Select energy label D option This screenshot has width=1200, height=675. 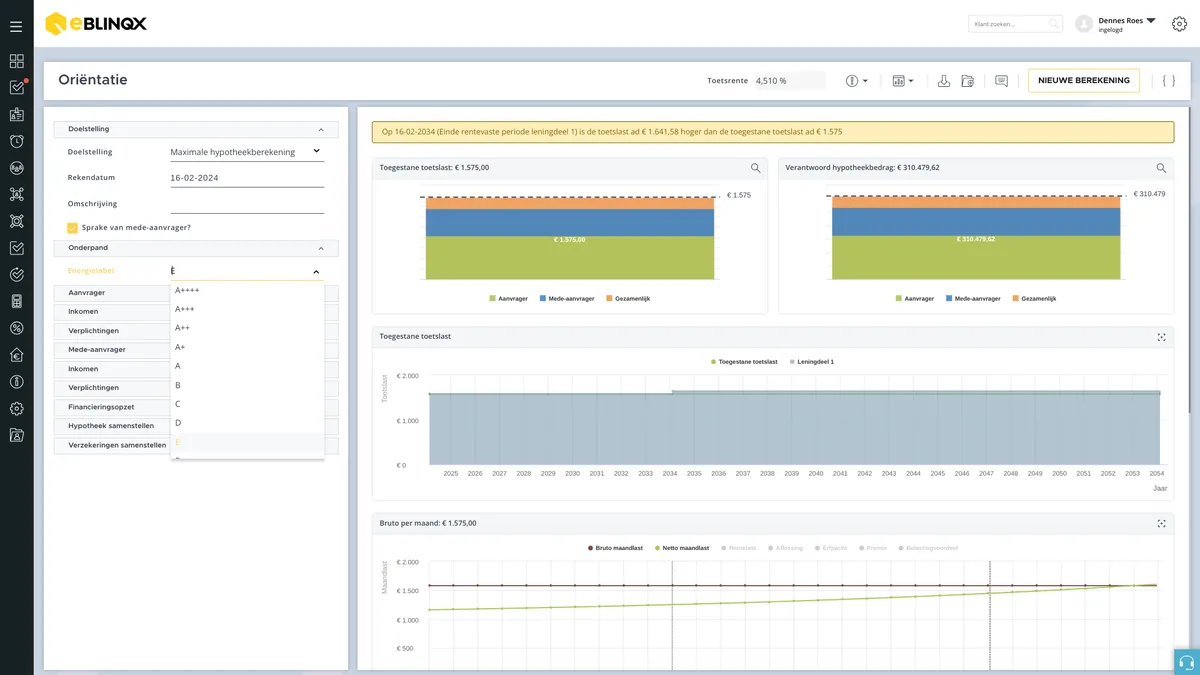tap(247, 423)
